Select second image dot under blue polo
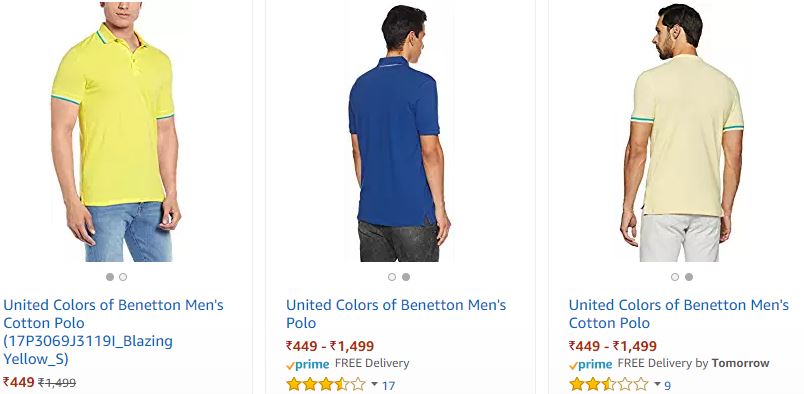Viewport: 804px width, 394px height. tap(406, 277)
